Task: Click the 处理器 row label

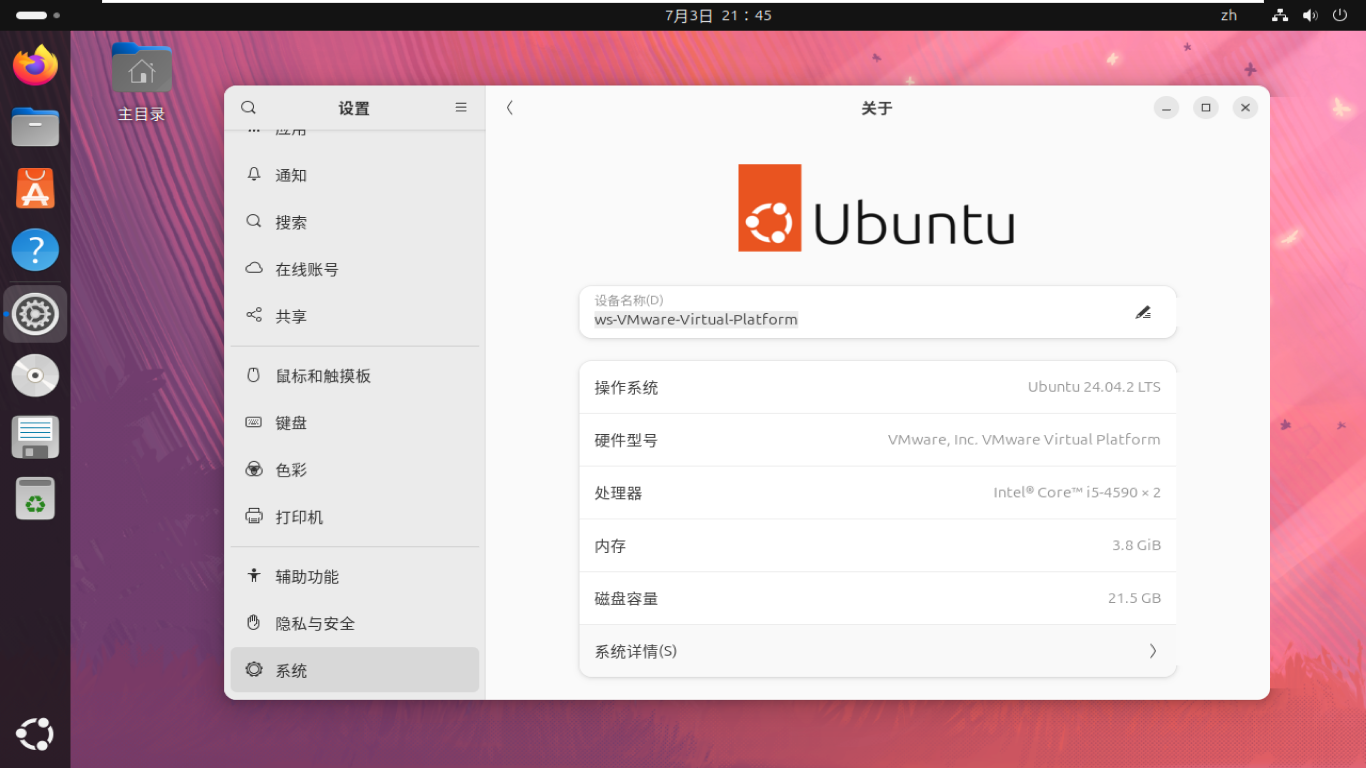Action: click(618, 493)
